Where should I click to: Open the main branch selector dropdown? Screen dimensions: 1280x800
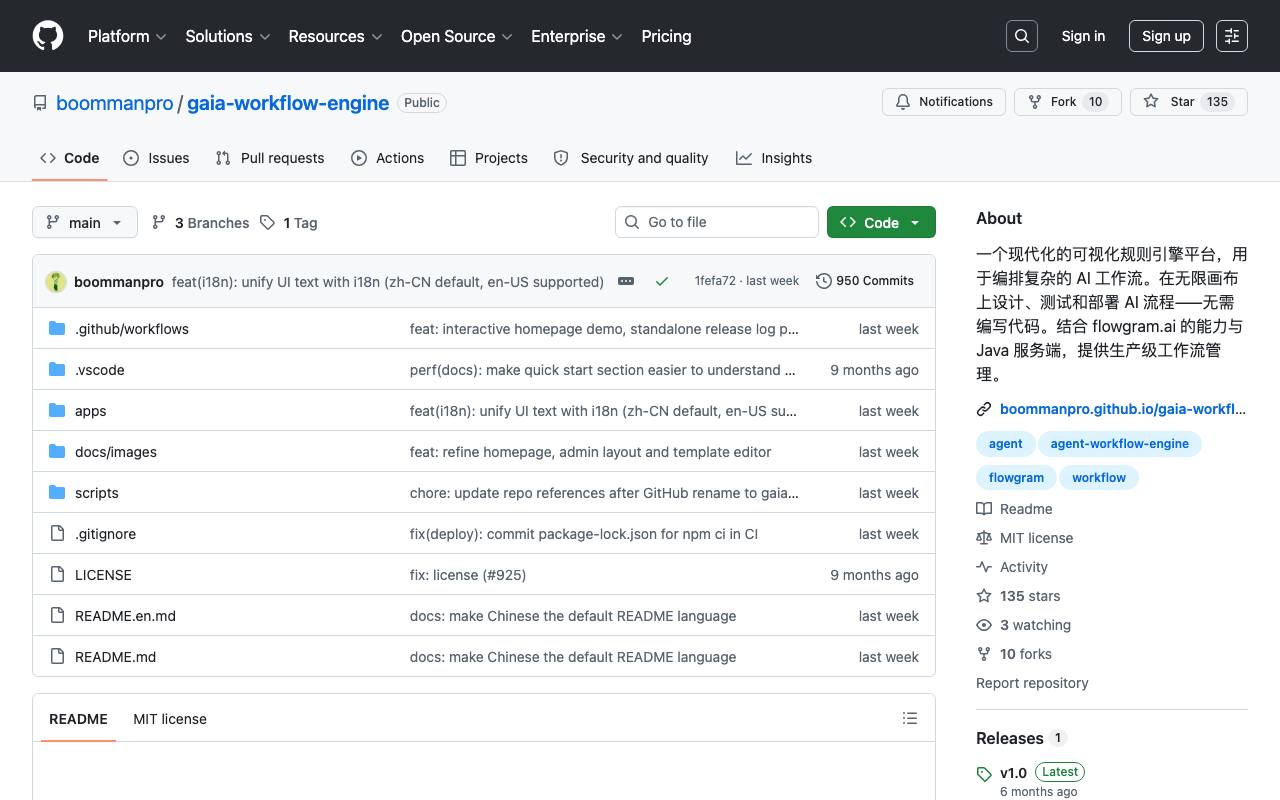point(84,222)
